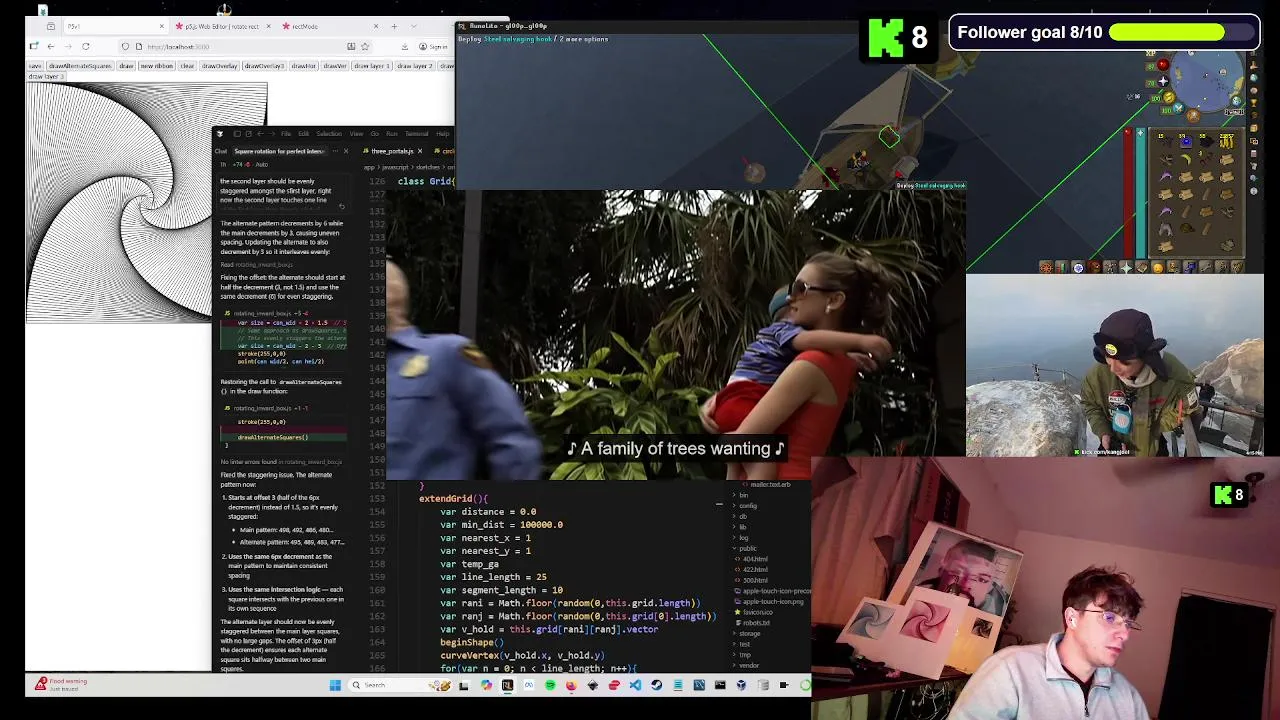
Task: Click Sign in in the browser
Action: [x=432, y=46]
